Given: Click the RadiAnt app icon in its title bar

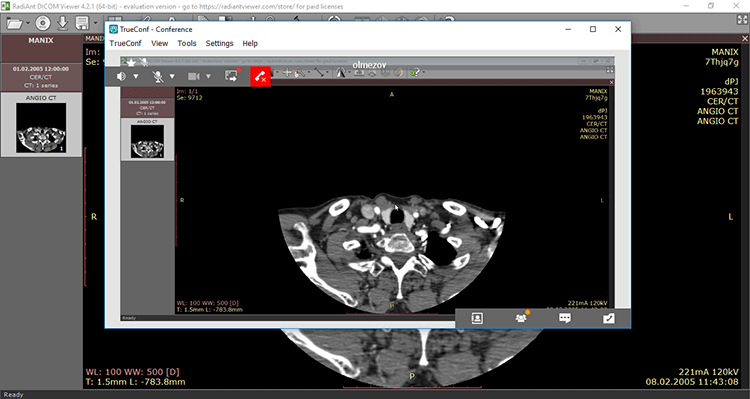Looking at the screenshot, I should click(x=5, y=6).
